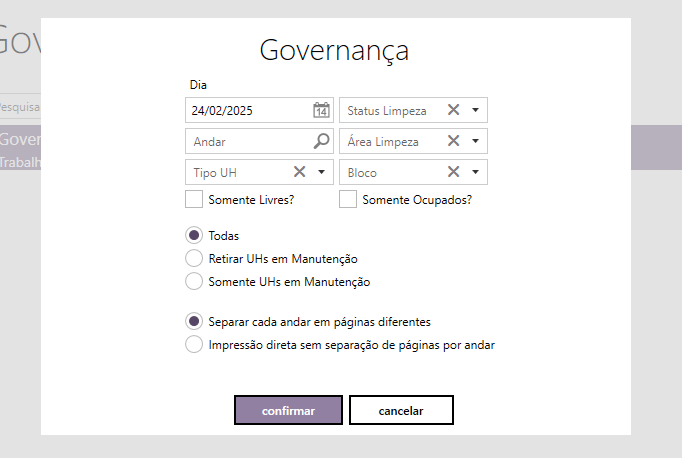Clear the Bloco field with X
682x461 pixels.
click(x=453, y=172)
